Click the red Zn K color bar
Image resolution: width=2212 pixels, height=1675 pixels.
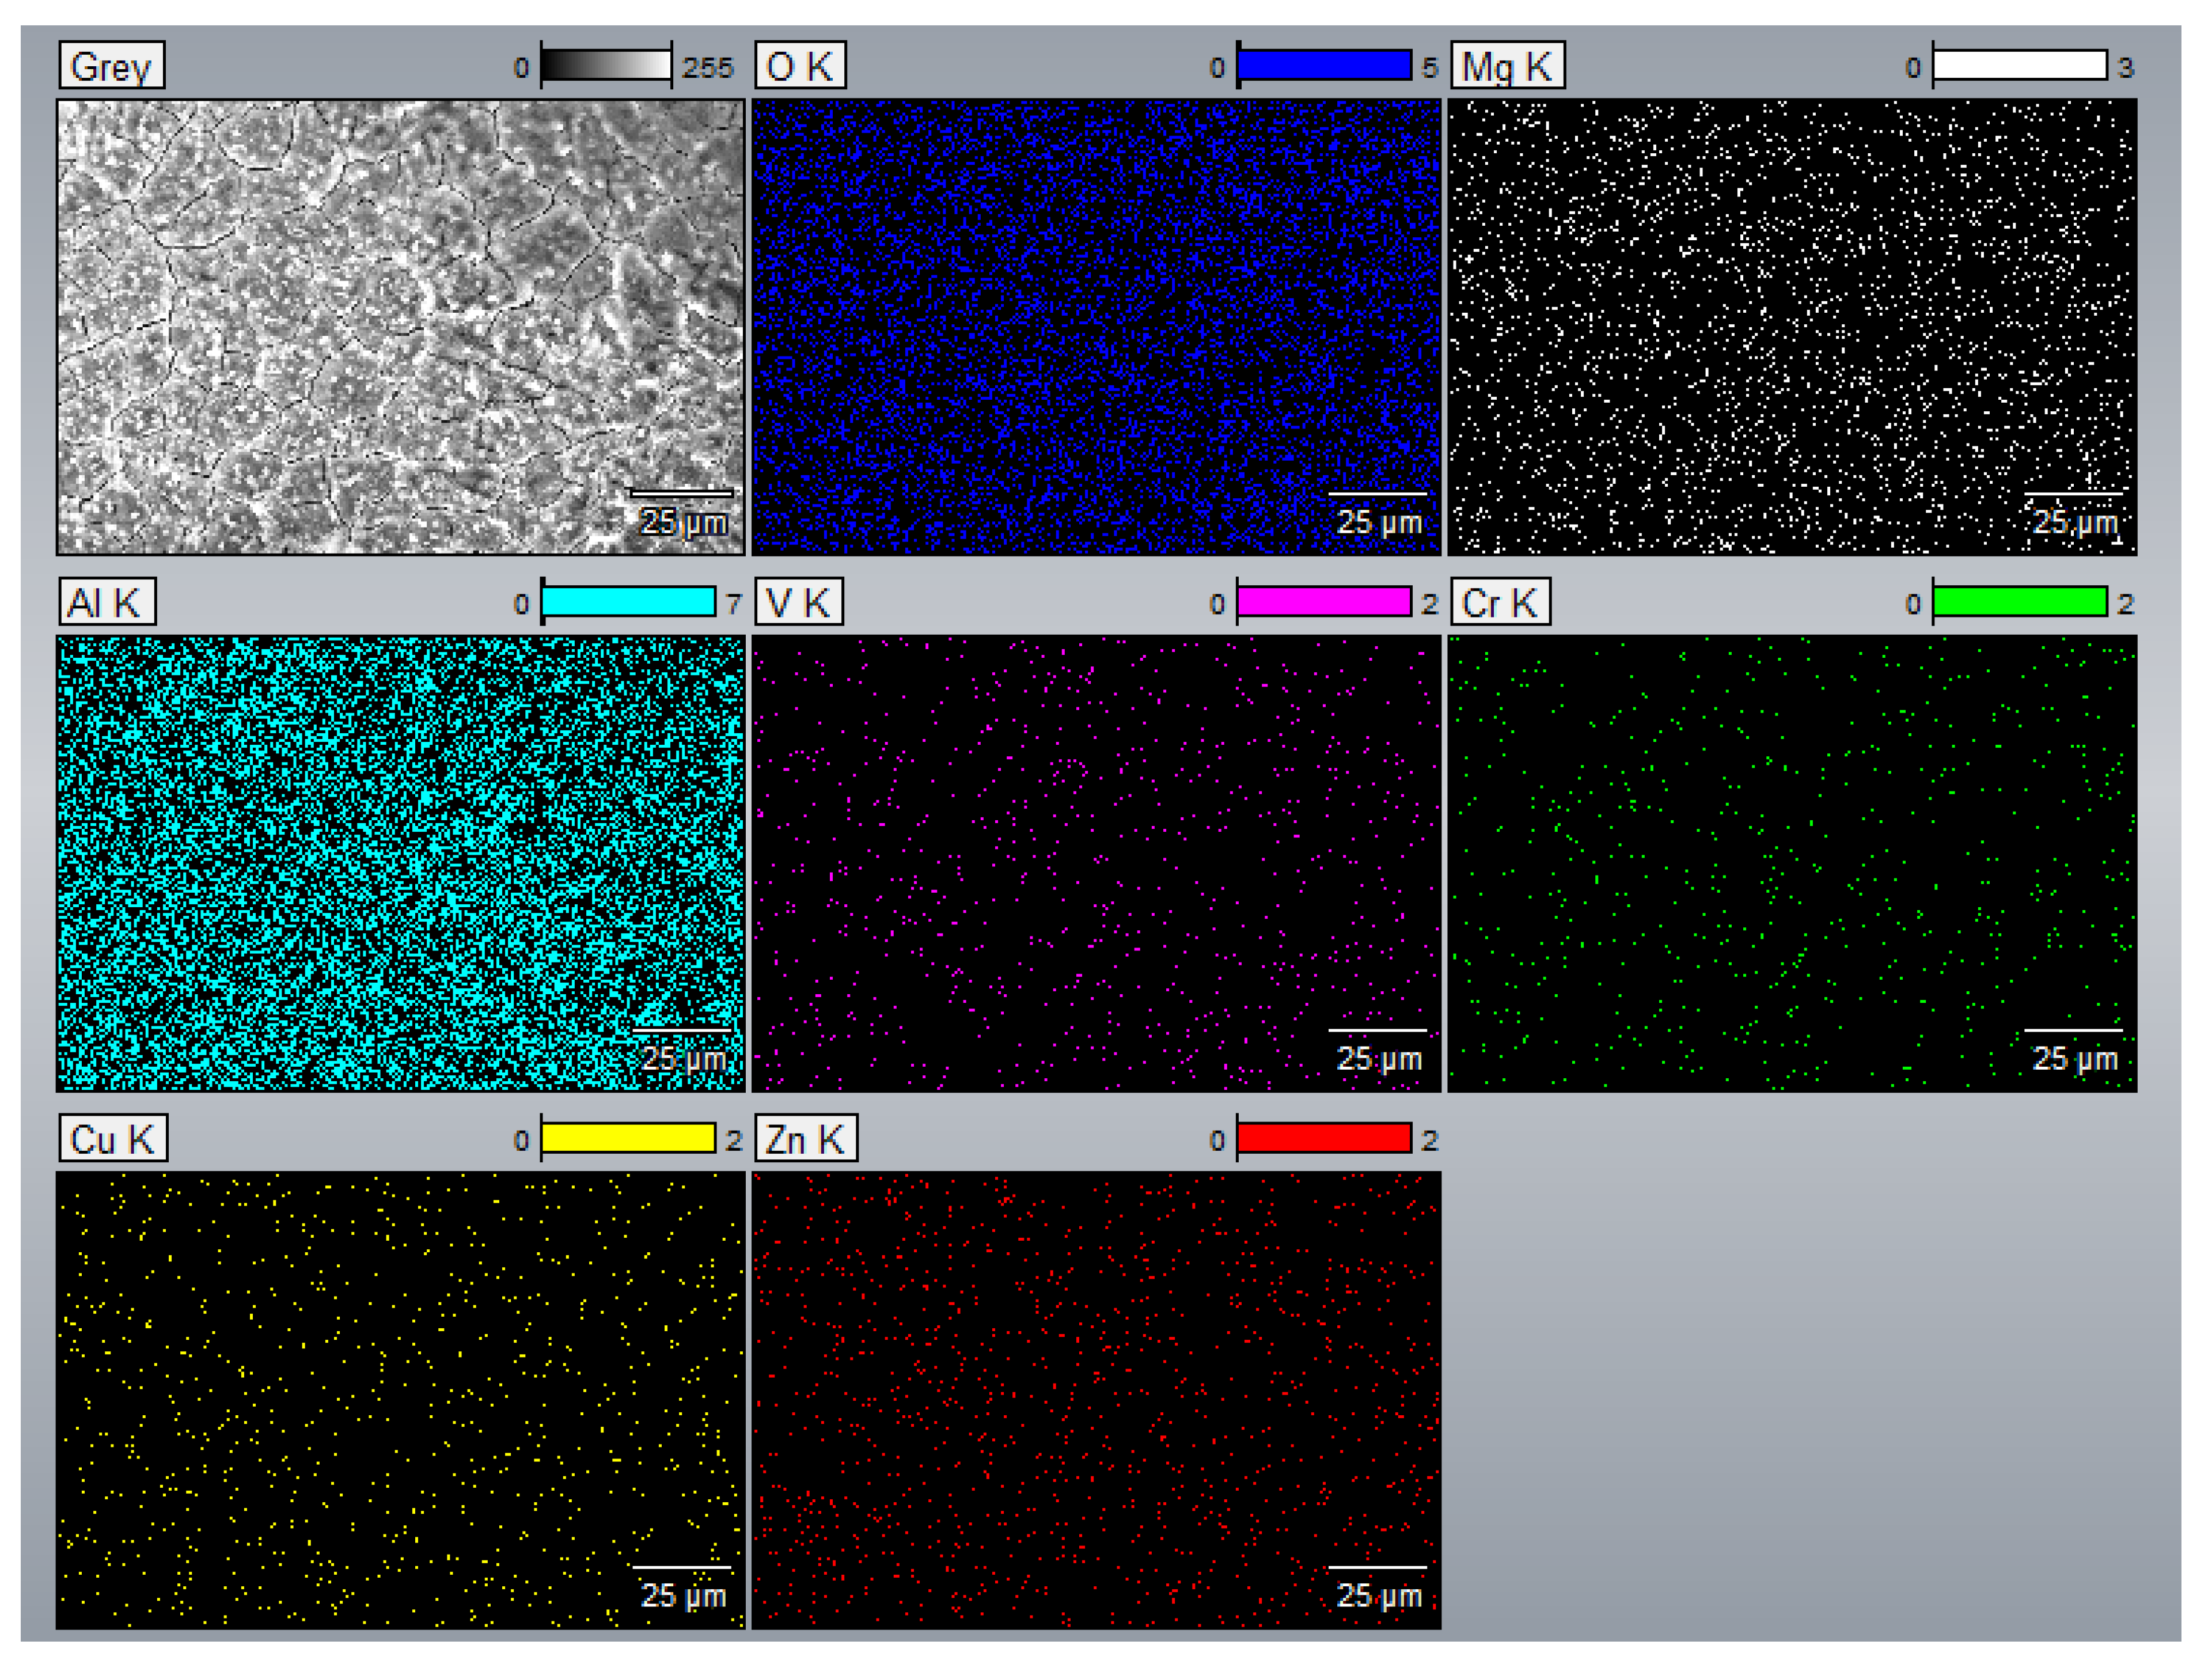click(x=1324, y=1138)
